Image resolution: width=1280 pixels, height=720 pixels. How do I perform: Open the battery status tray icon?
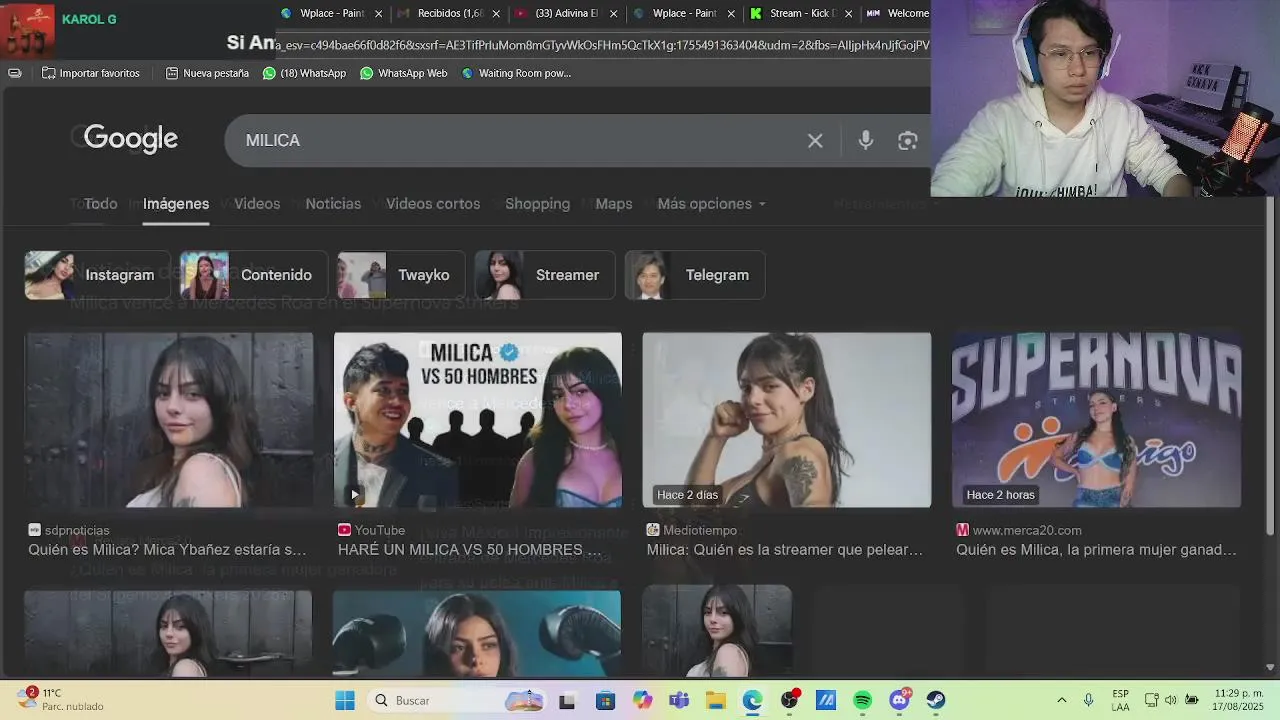(x=1192, y=700)
